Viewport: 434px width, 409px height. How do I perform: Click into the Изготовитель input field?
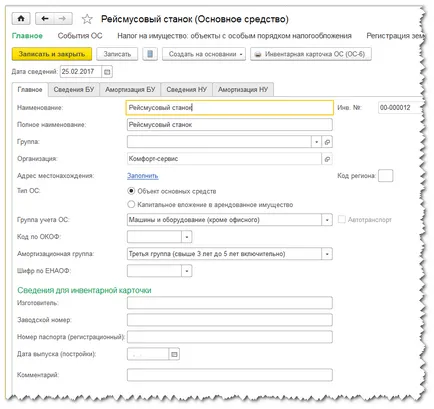(230, 303)
